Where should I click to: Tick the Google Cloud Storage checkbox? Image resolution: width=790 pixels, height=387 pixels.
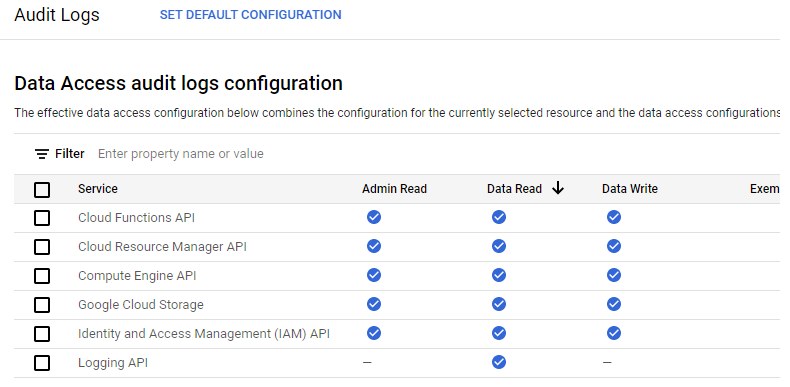pos(42,305)
